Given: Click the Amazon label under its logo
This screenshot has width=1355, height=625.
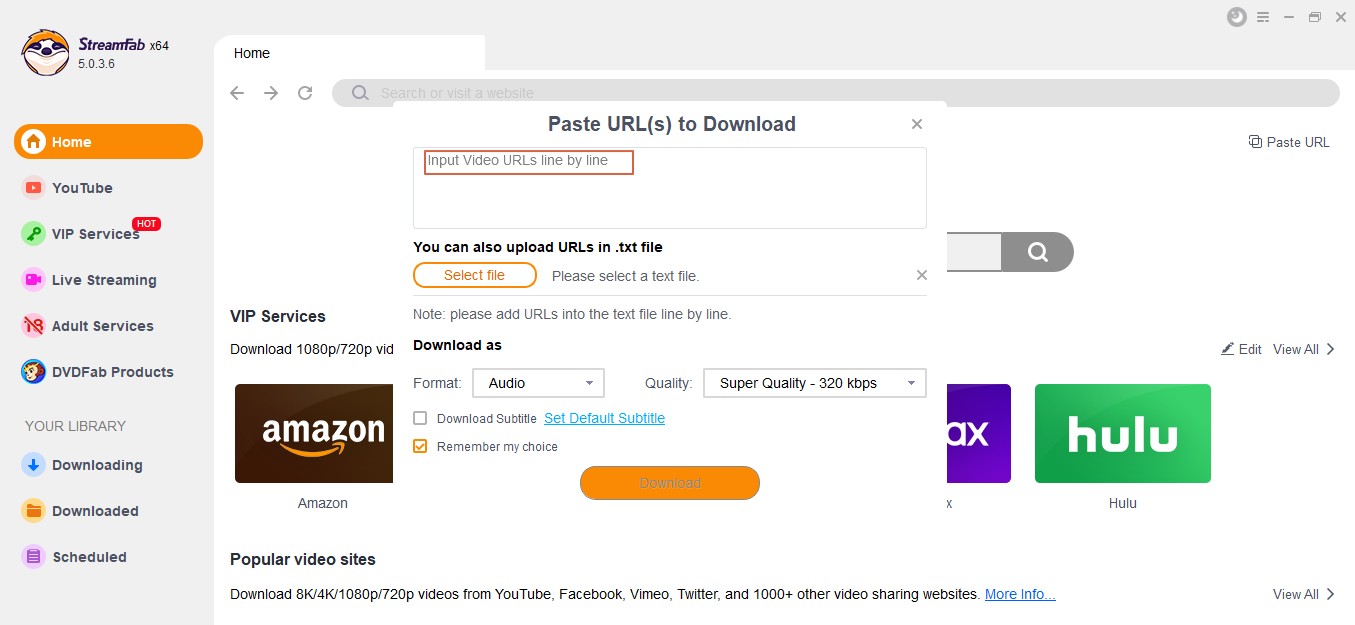Looking at the screenshot, I should click(323, 503).
